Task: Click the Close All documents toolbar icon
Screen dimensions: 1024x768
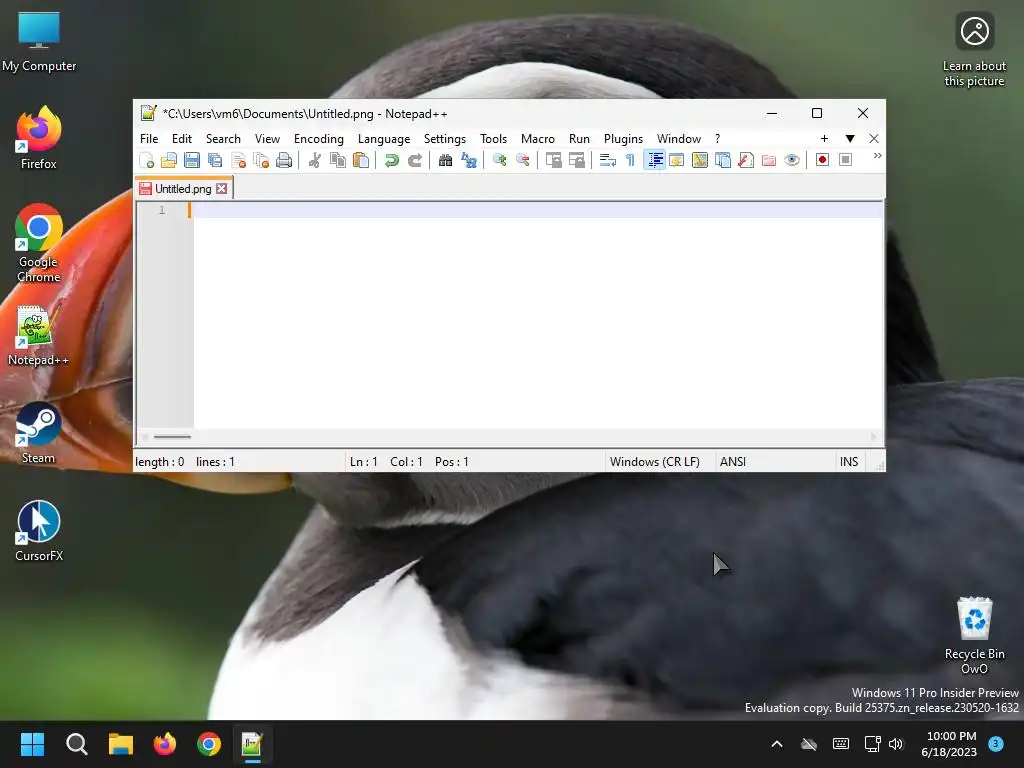Action: tap(261, 160)
